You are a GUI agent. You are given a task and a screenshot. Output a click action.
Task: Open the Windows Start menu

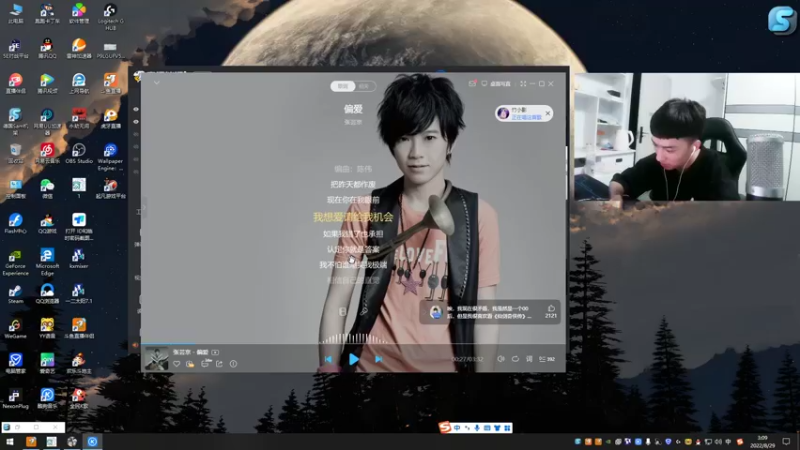(10, 442)
